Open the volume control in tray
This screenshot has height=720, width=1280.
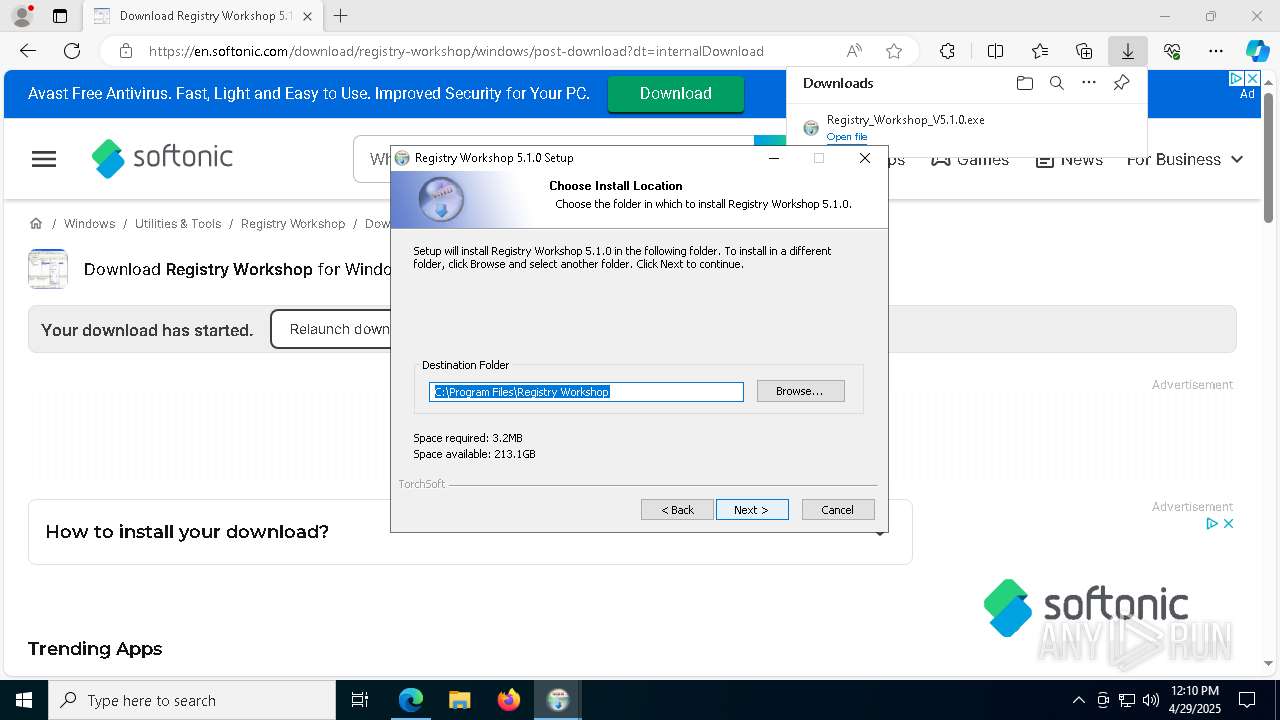tap(1150, 700)
